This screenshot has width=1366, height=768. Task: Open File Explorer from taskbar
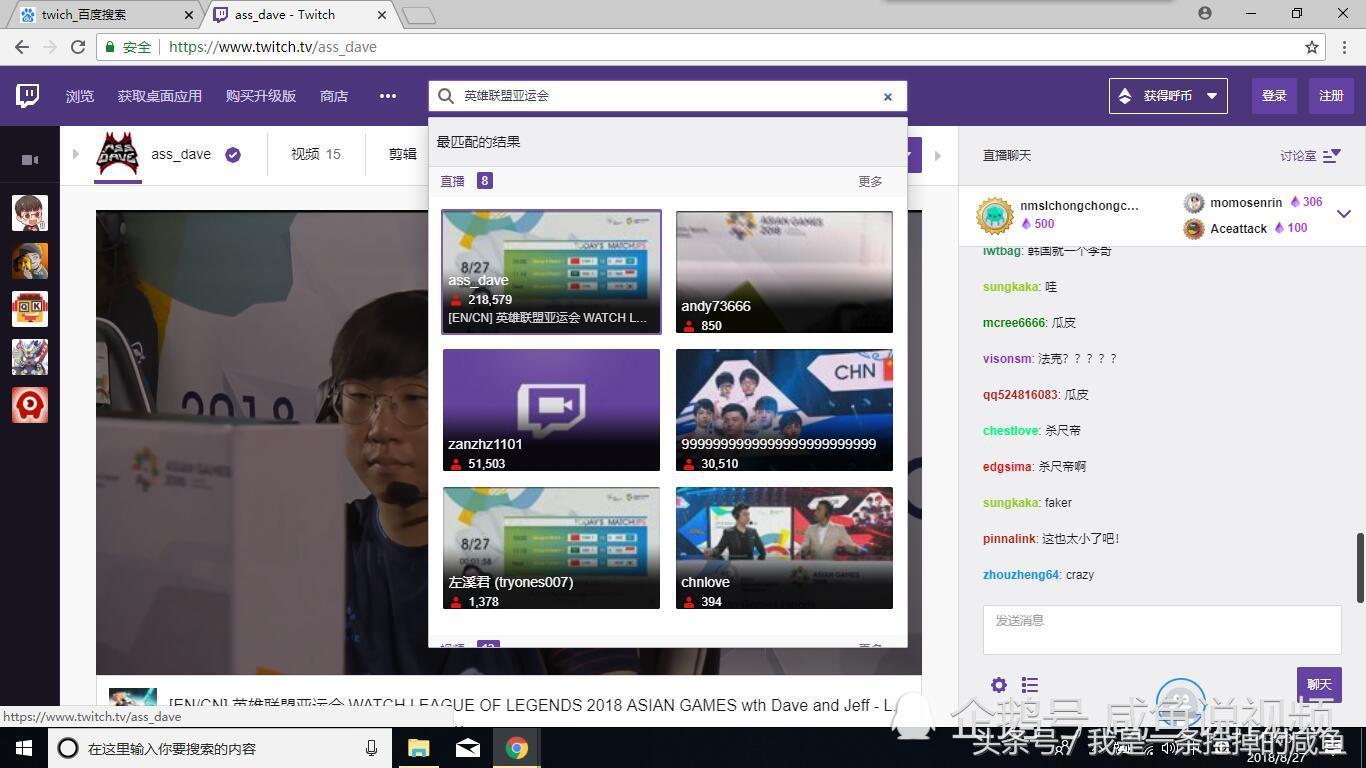pos(418,748)
